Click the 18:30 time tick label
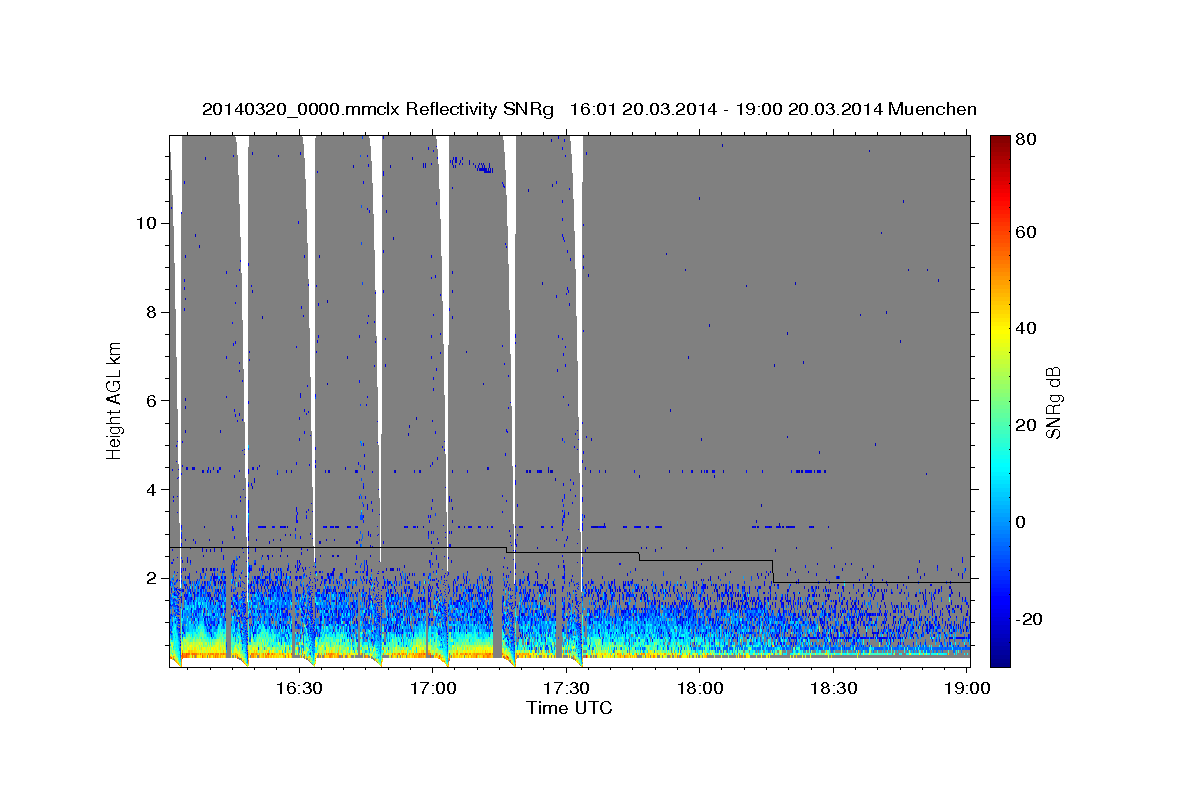This screenshot has width=1200, height=800. [x=834, y=688]
